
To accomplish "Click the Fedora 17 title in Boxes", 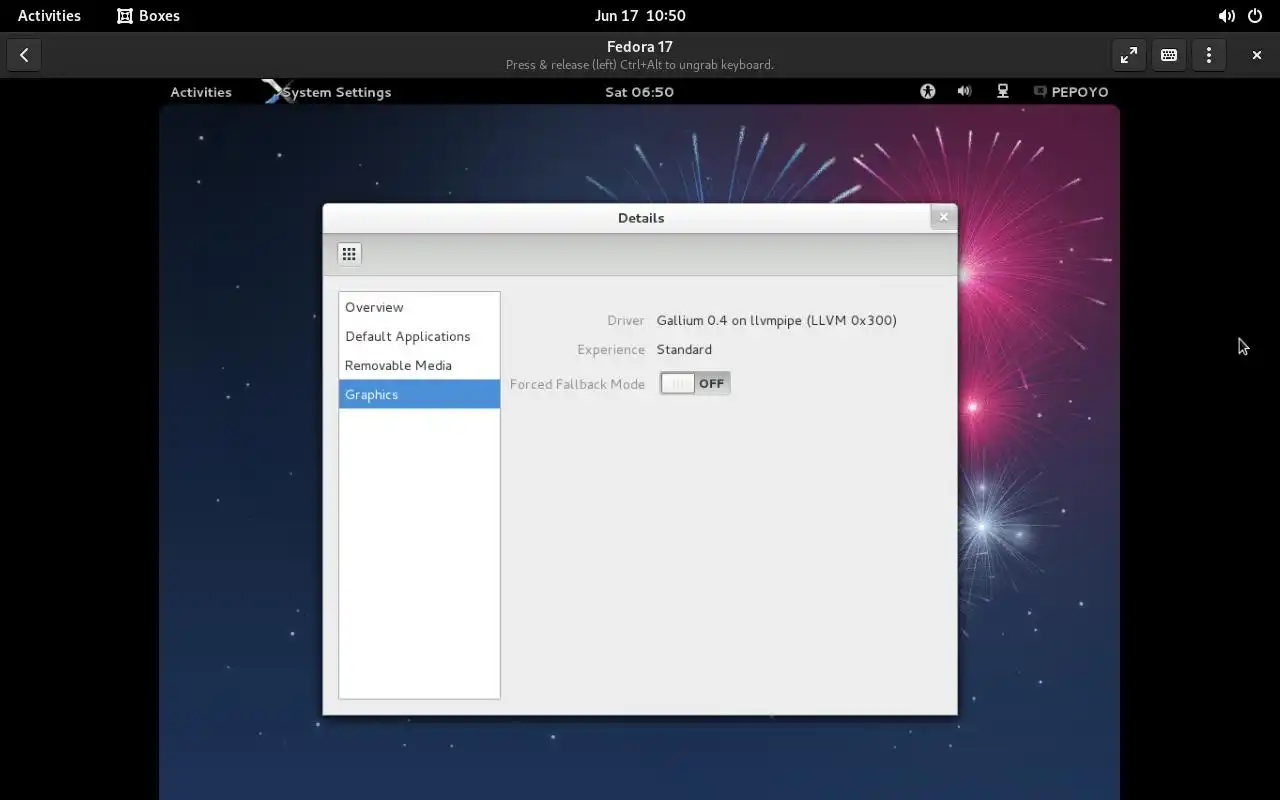I will pyautogui.click(x=640, y=46).
